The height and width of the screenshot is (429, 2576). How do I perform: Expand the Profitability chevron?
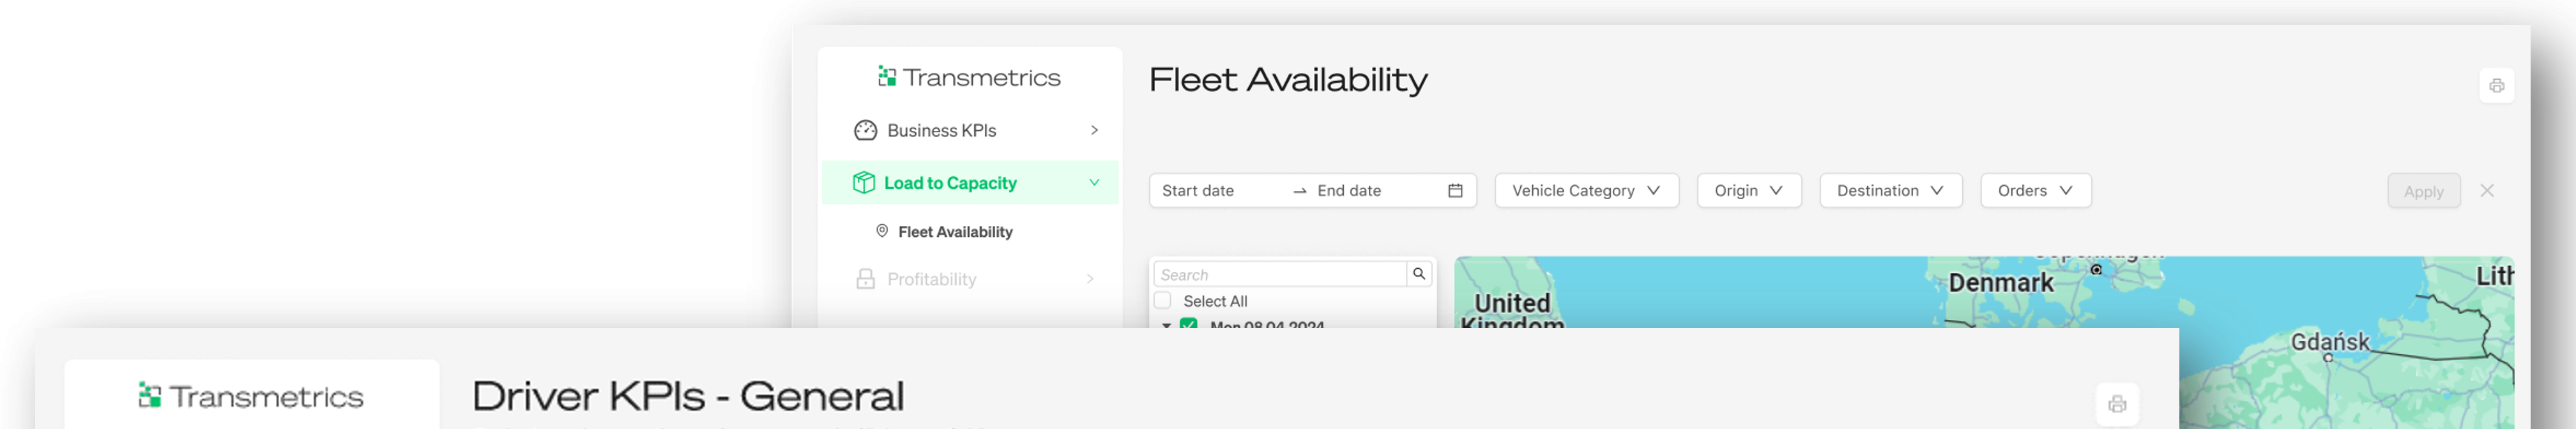[1090, 279]
